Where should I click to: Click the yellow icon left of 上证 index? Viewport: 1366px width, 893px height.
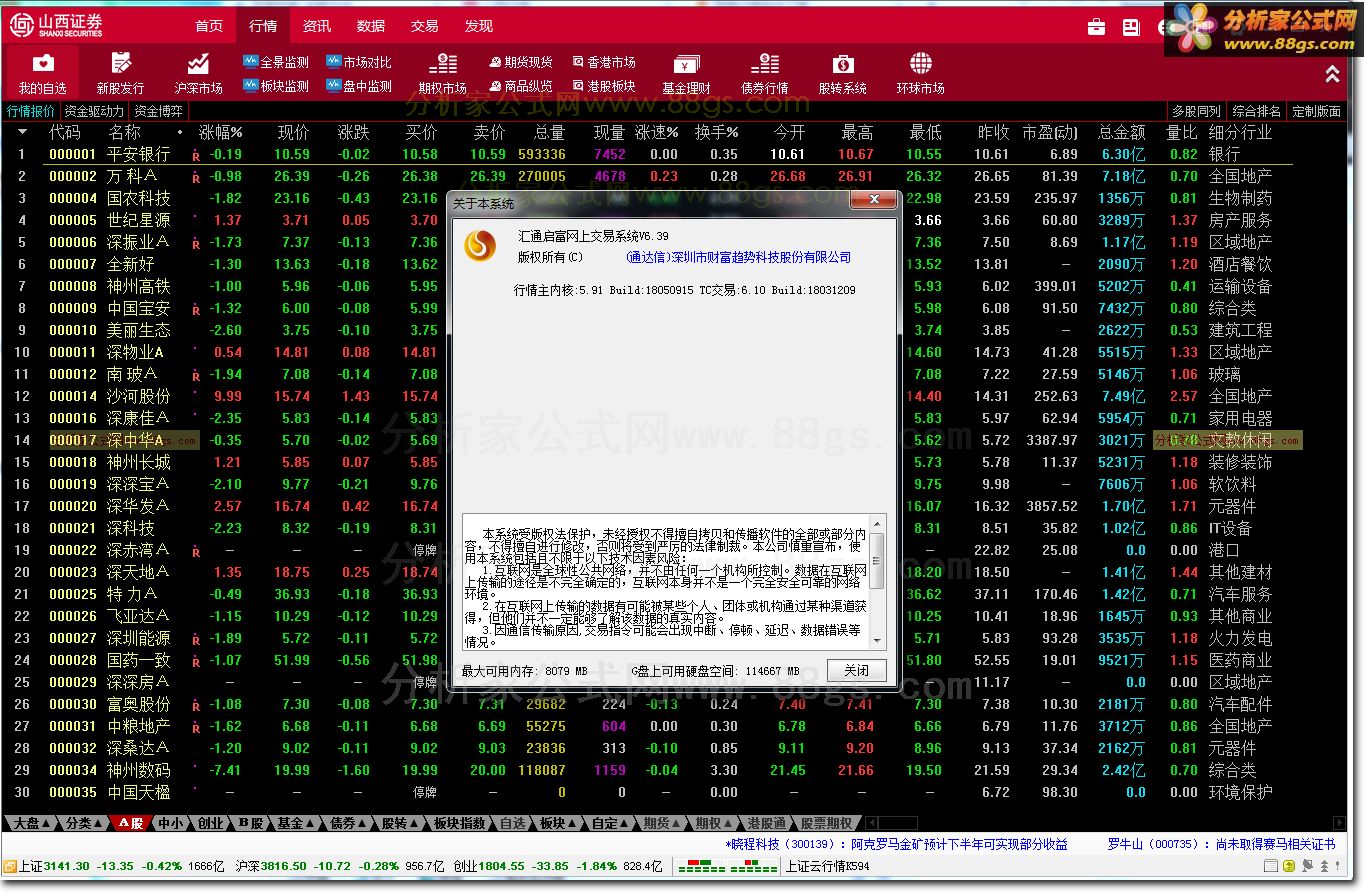[9, 866]
